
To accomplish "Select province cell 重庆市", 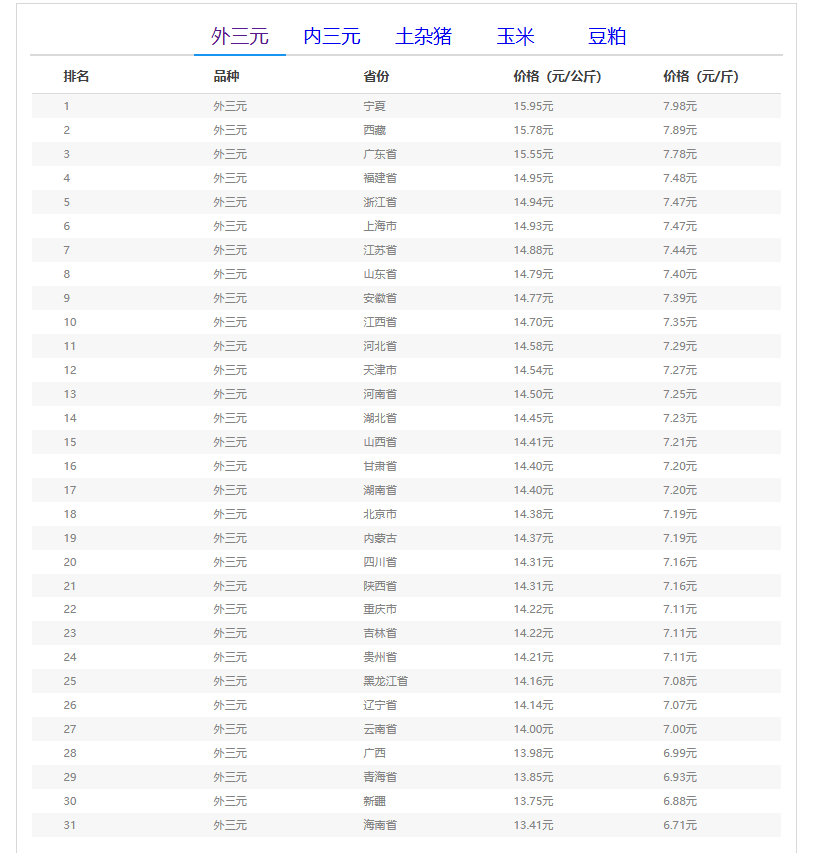I will pyautogui.click(x=380, y=609).
